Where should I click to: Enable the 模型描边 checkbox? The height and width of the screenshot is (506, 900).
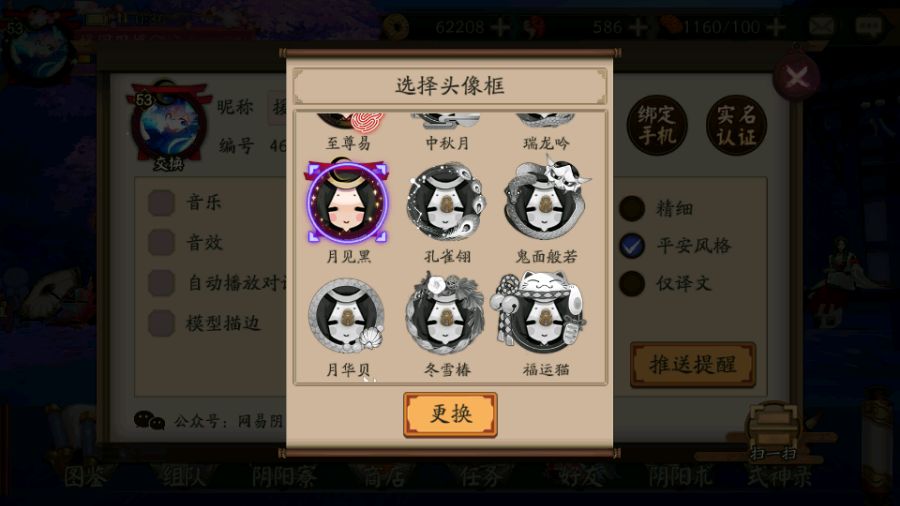[161, 323]
